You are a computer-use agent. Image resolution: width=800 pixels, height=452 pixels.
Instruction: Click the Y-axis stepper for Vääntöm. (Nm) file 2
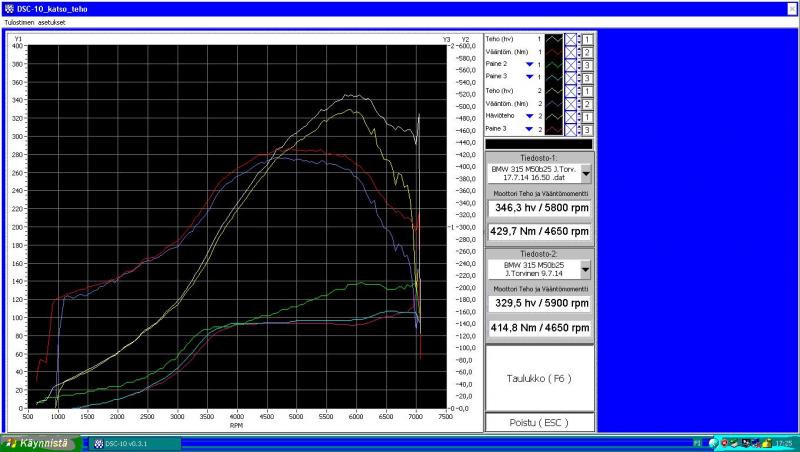click(x=579, y=103)
